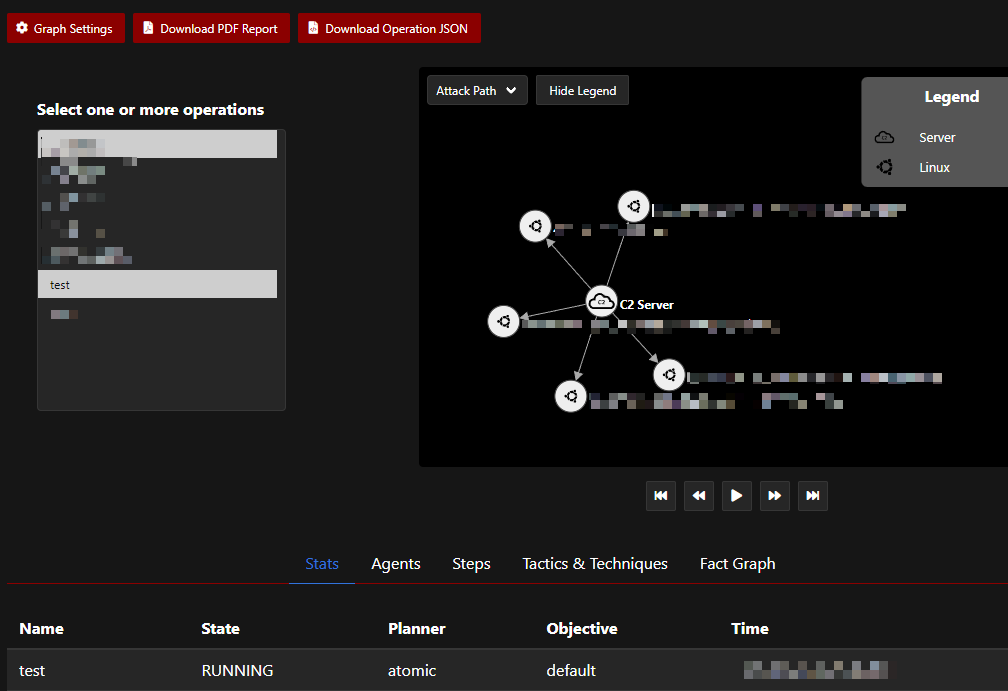Hide the graph legend

pyautogui.click(x=582, y=91)
